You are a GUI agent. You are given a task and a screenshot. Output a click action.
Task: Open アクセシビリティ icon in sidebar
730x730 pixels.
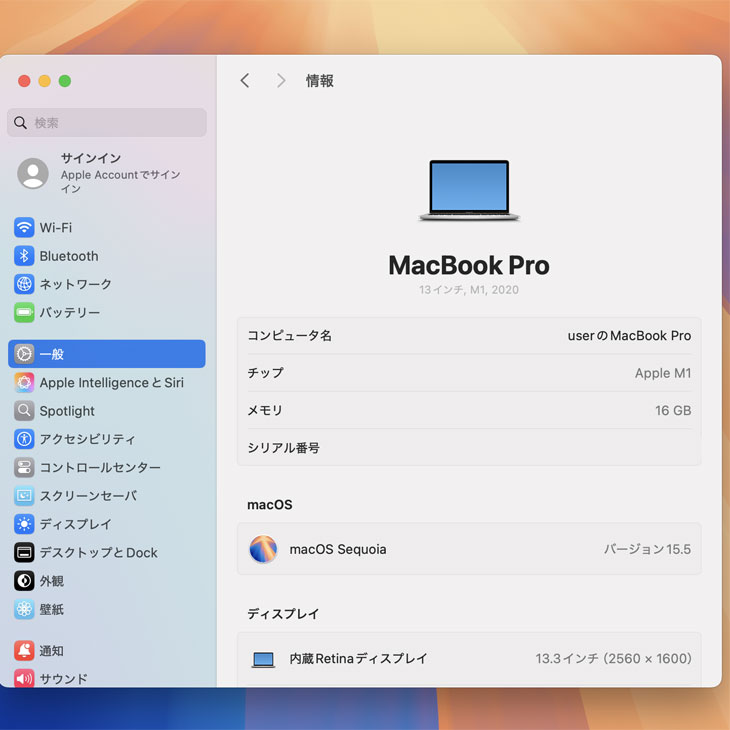24,439
